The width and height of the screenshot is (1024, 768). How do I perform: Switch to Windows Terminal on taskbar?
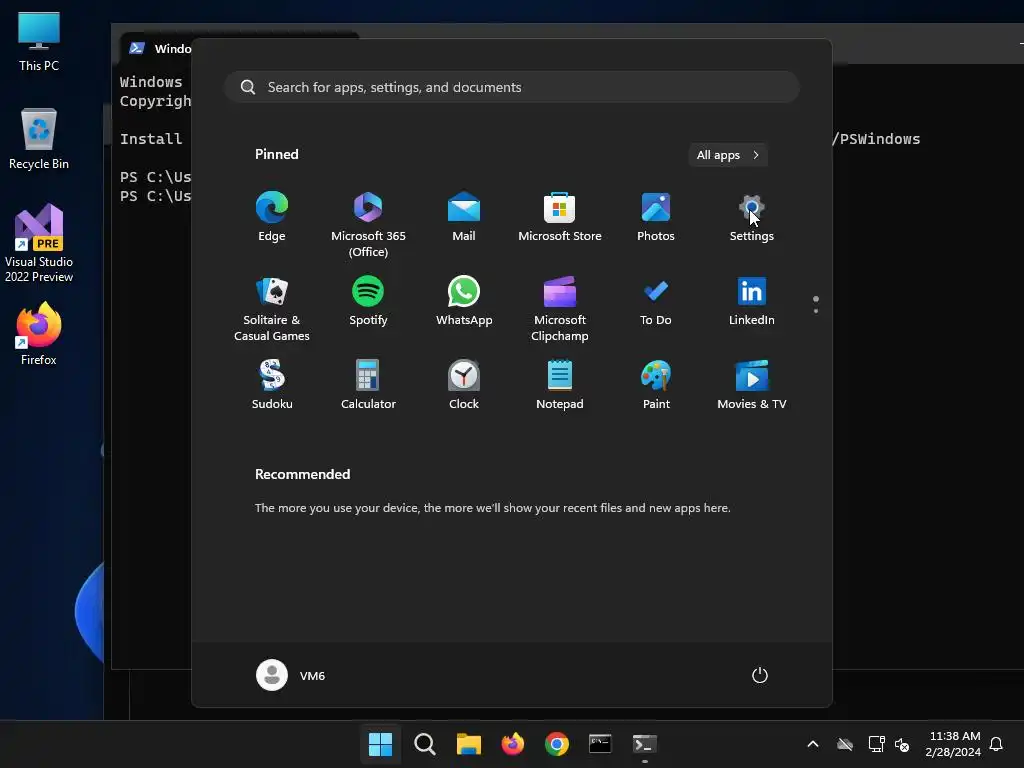coord(645,744)
